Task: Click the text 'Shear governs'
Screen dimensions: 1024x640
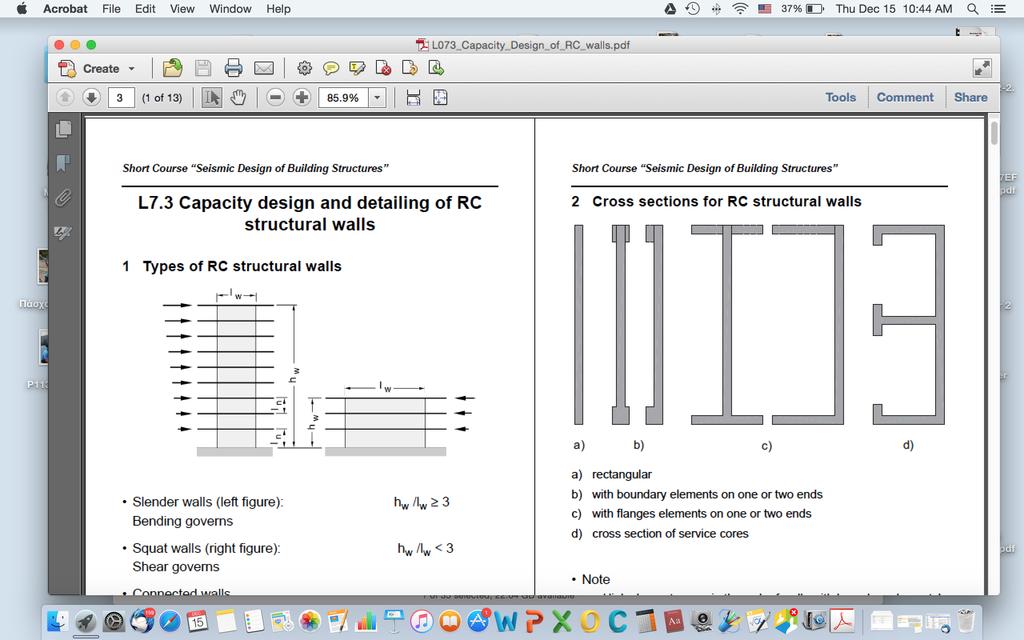Action: (x=176, y=567)
